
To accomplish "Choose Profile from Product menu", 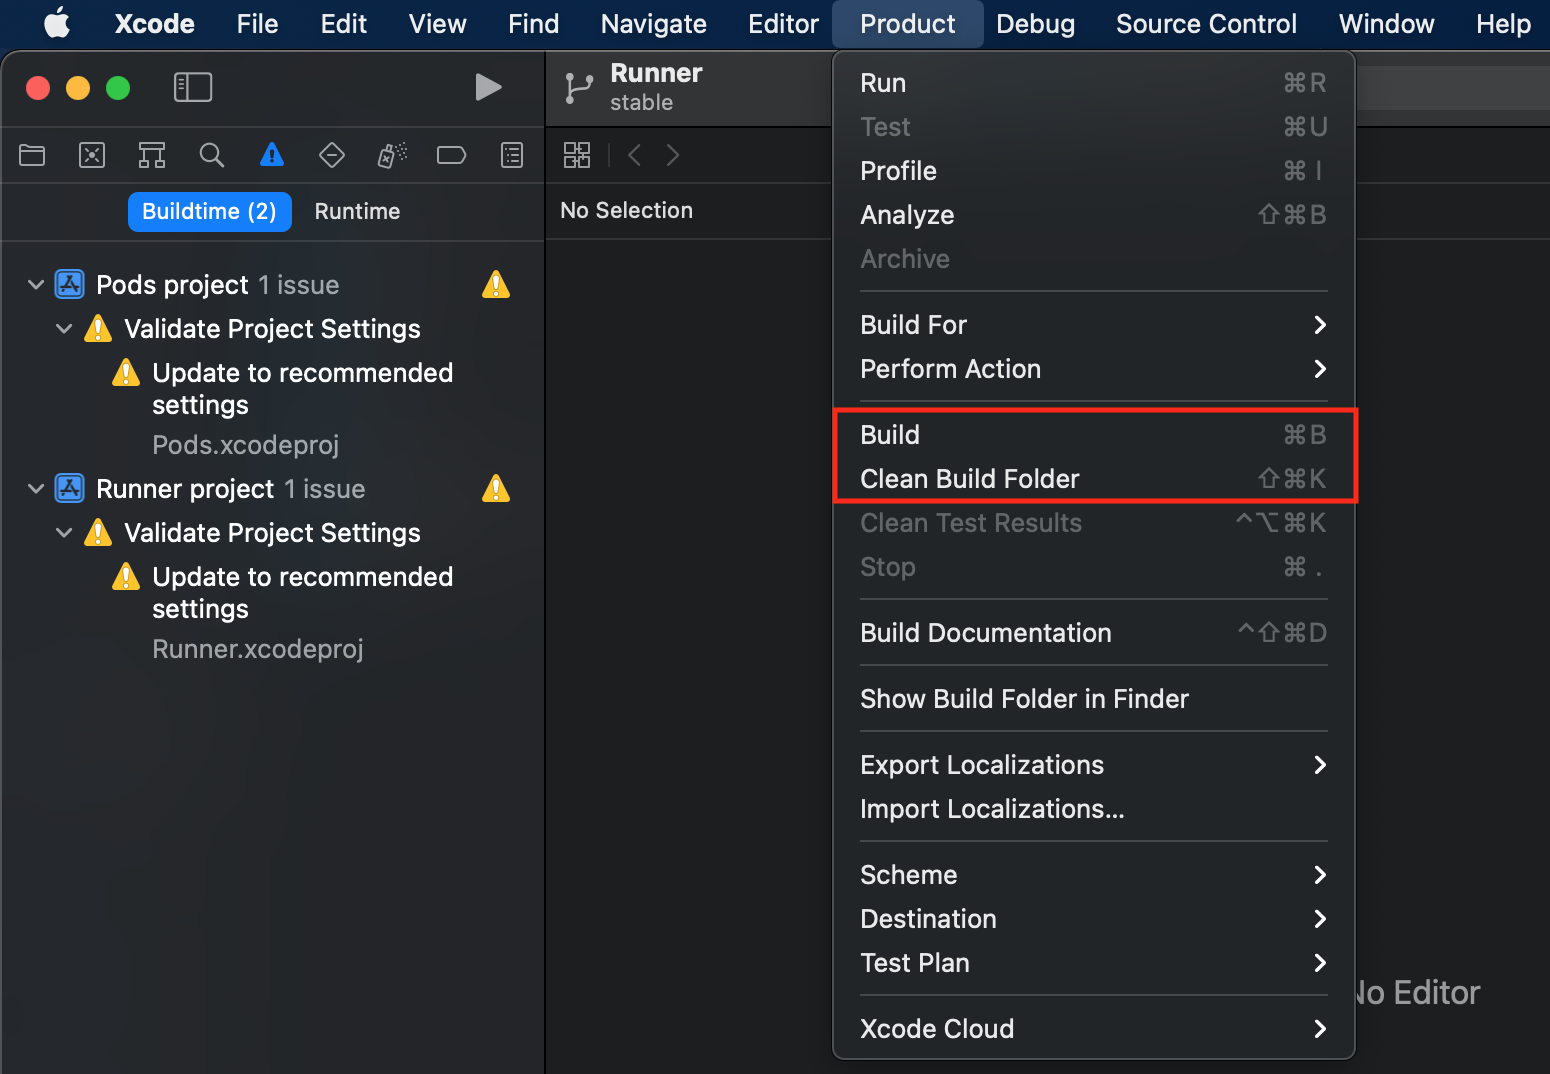I will coord(1093,171).
